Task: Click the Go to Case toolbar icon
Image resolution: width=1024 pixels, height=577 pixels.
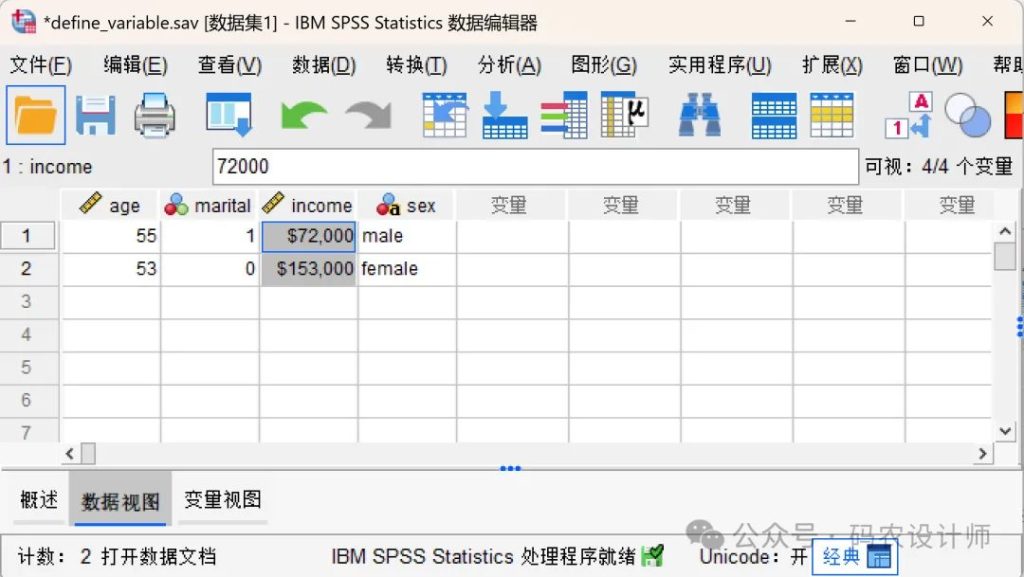Action: 445,115
